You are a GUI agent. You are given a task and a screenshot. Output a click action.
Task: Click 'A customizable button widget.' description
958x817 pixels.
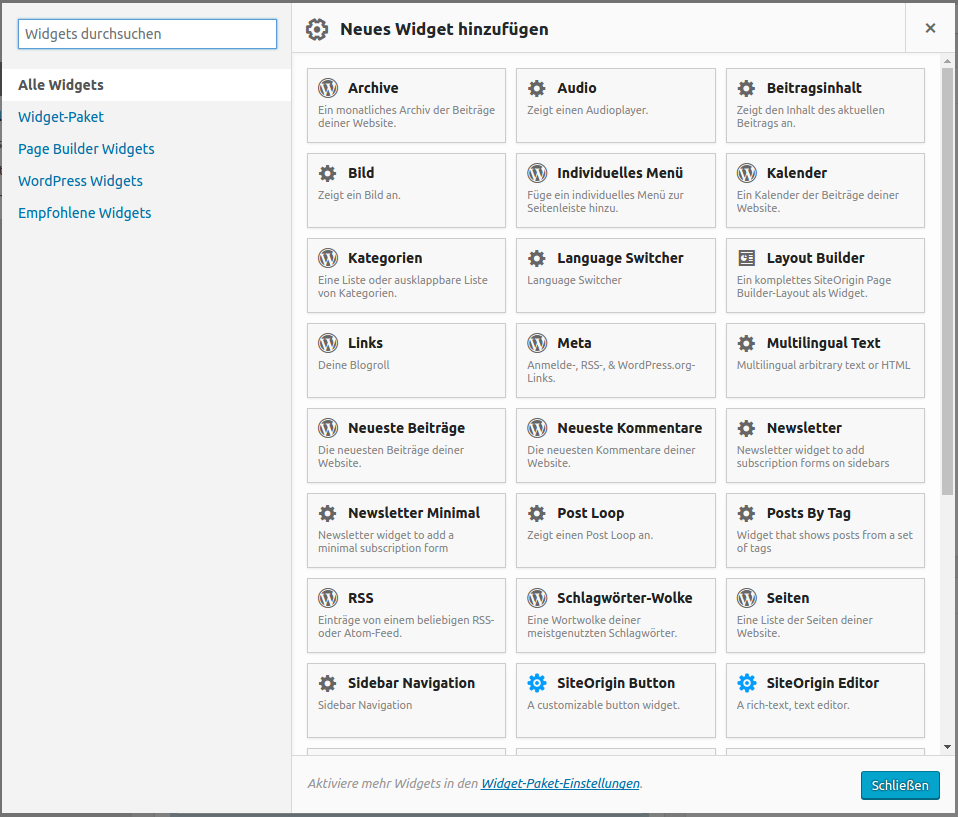[603, 705]
